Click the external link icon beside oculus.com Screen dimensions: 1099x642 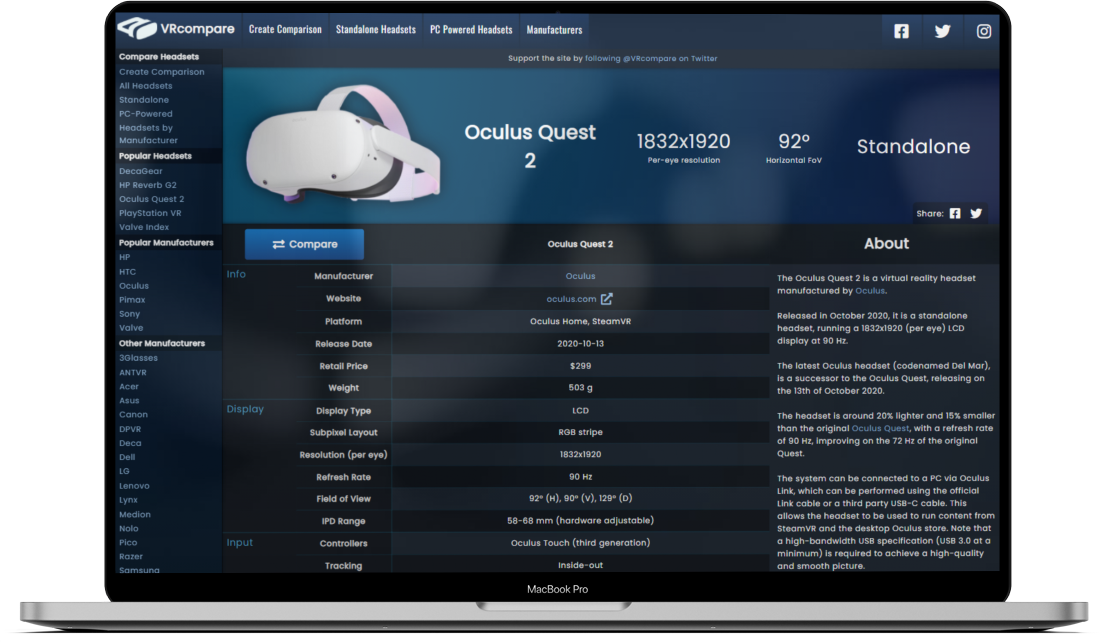pyautogui.click(x=606, y=299)
